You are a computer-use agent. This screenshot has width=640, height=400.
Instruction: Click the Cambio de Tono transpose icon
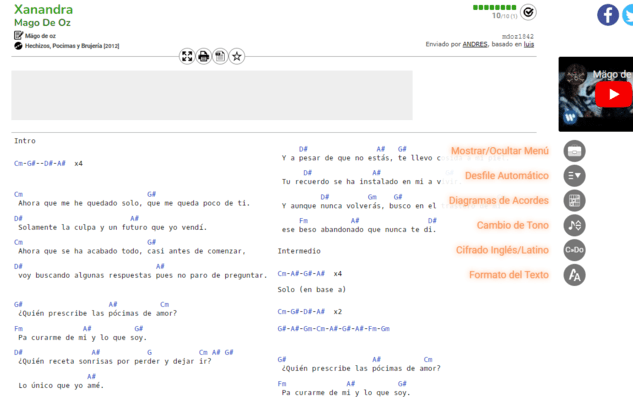tap(574, 225)
